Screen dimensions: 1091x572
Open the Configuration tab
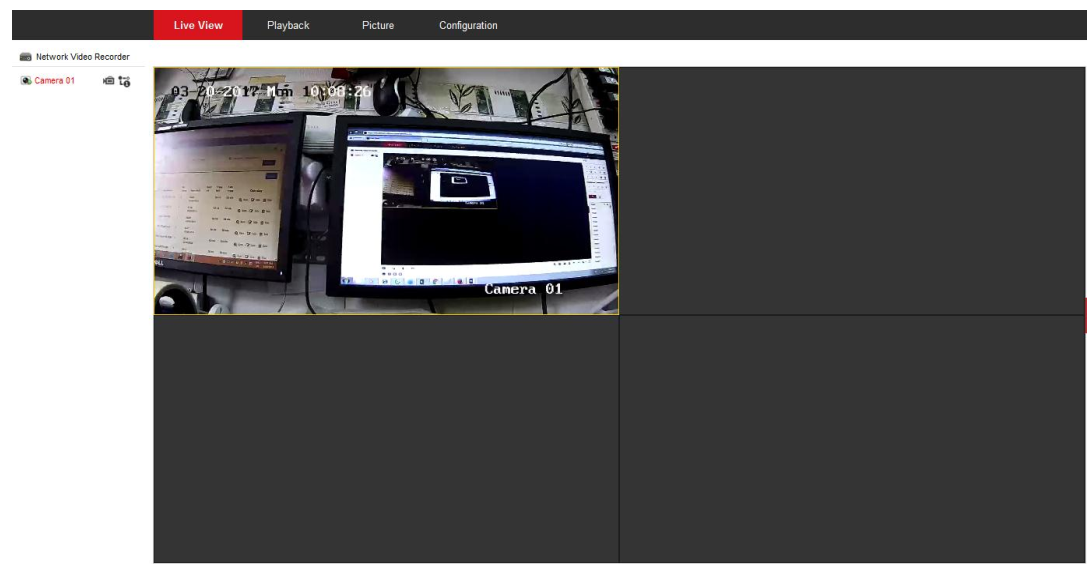(468, 25)
